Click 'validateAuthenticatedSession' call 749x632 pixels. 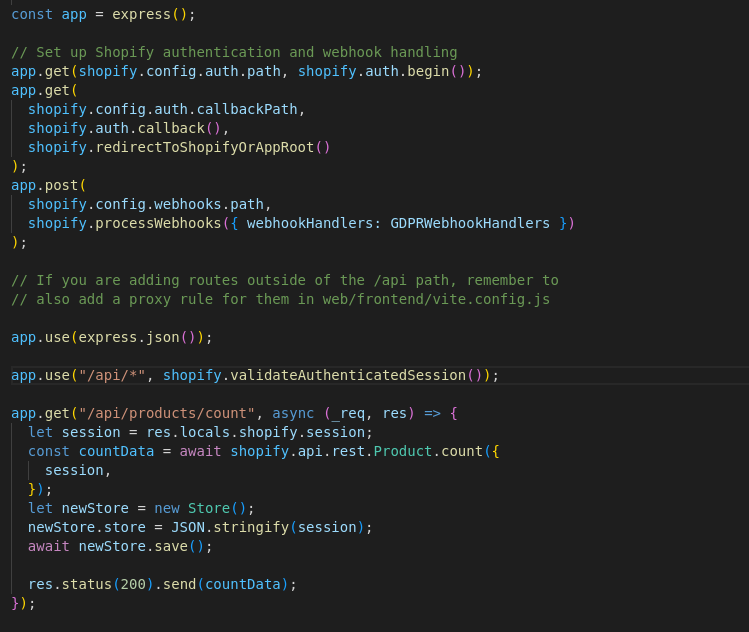348,375
